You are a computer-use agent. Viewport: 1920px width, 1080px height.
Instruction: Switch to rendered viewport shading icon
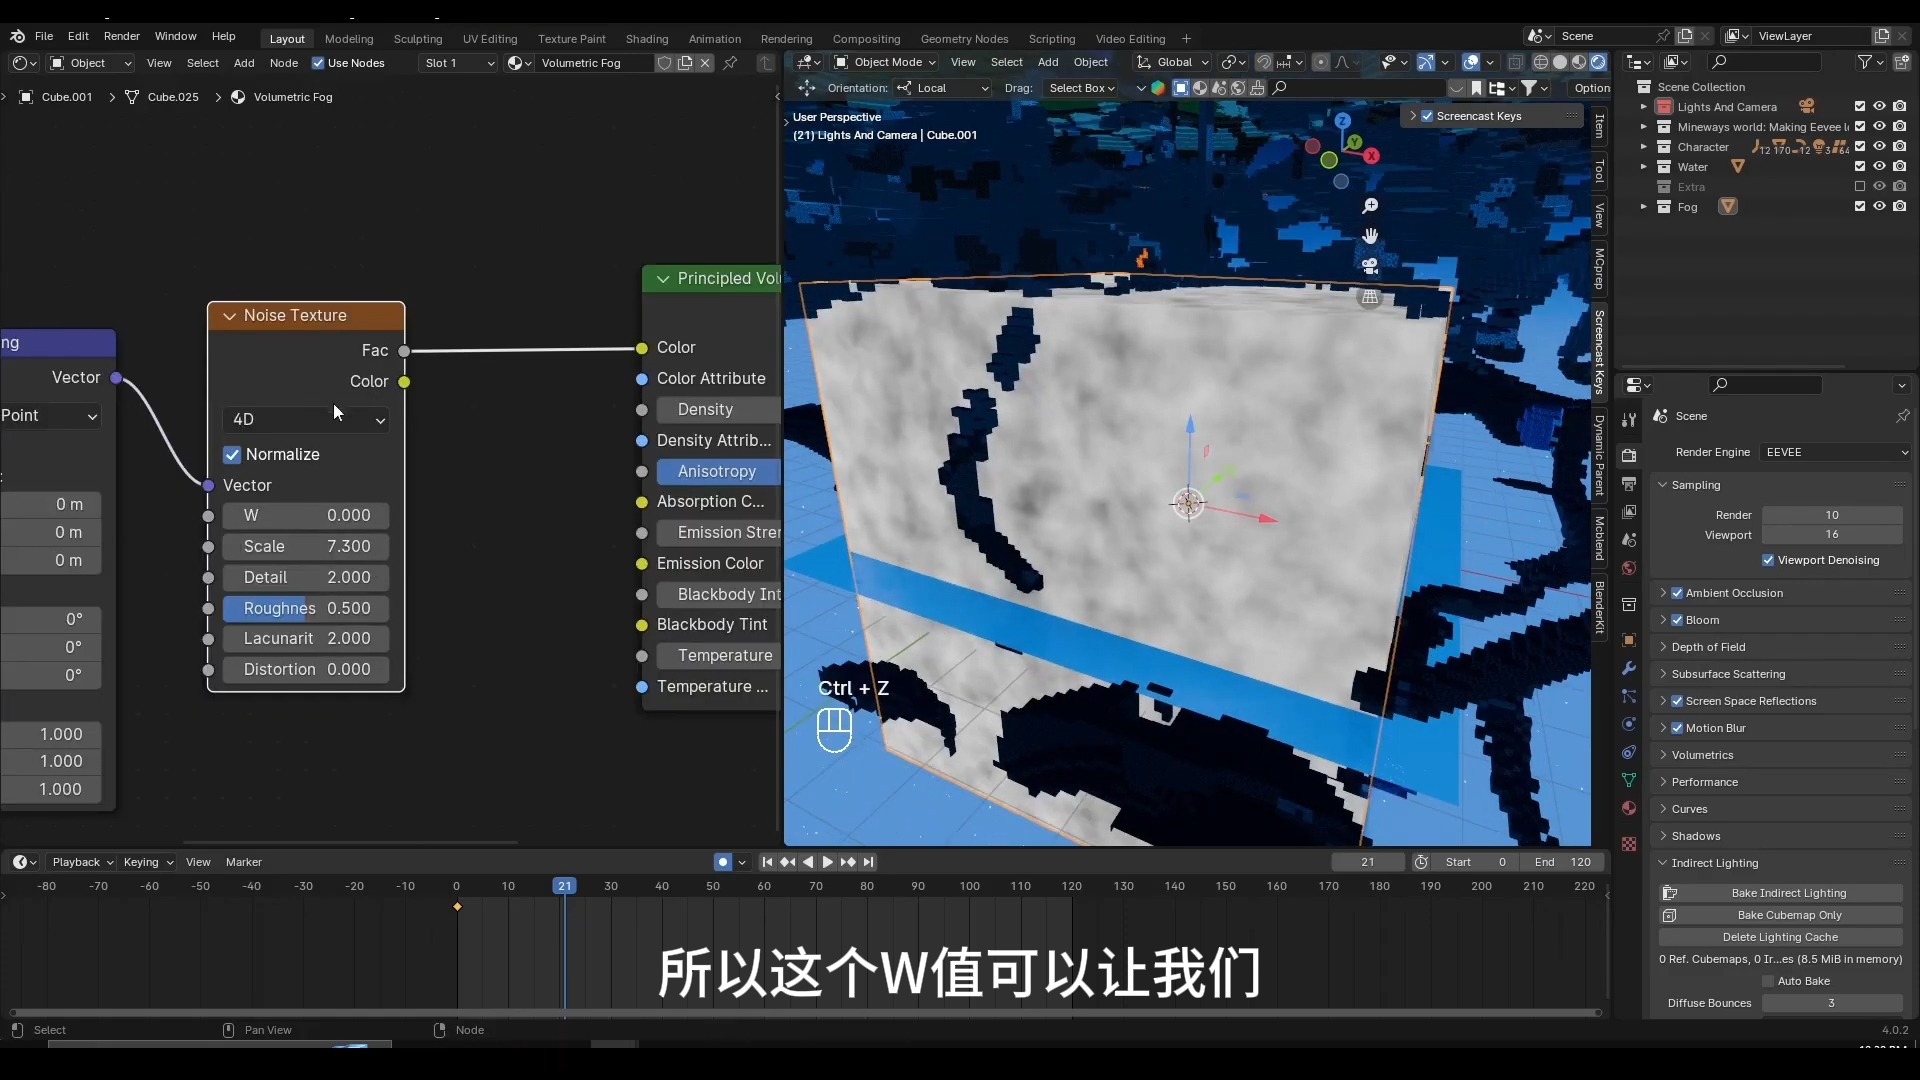pyautogui.click(x=1598, y=62)
